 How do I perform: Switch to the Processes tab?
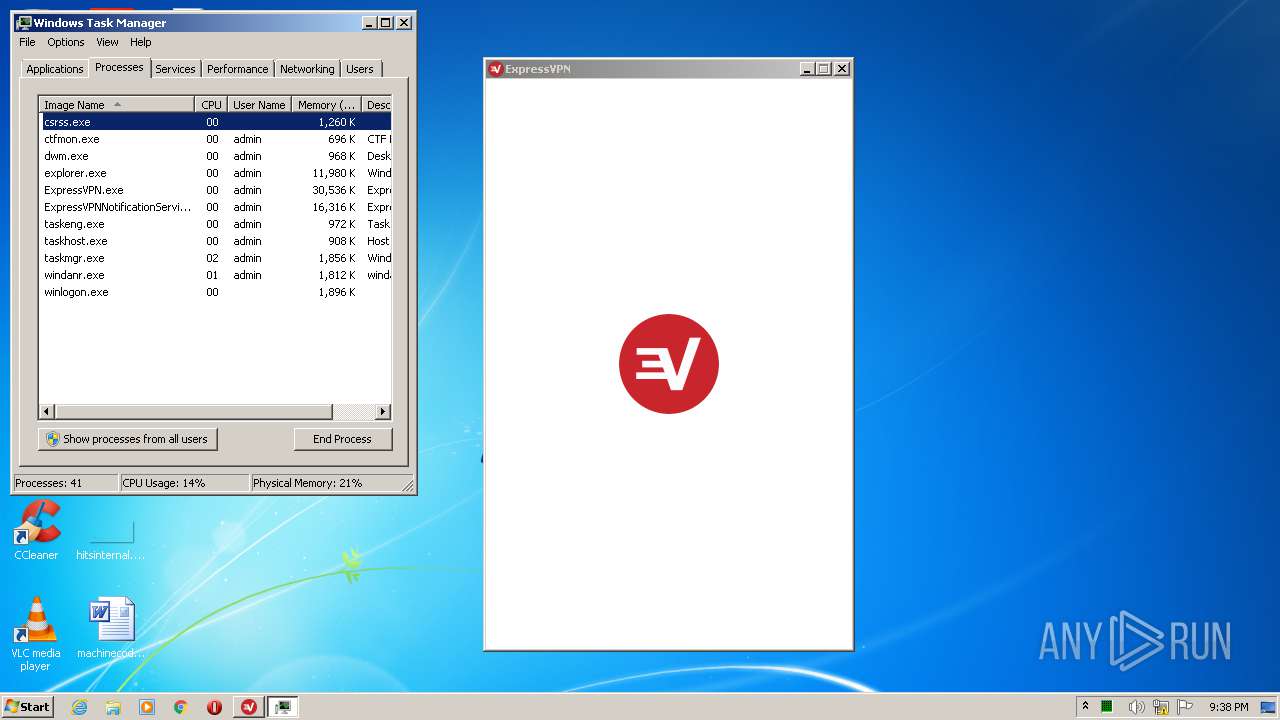[x=119, y=67]
